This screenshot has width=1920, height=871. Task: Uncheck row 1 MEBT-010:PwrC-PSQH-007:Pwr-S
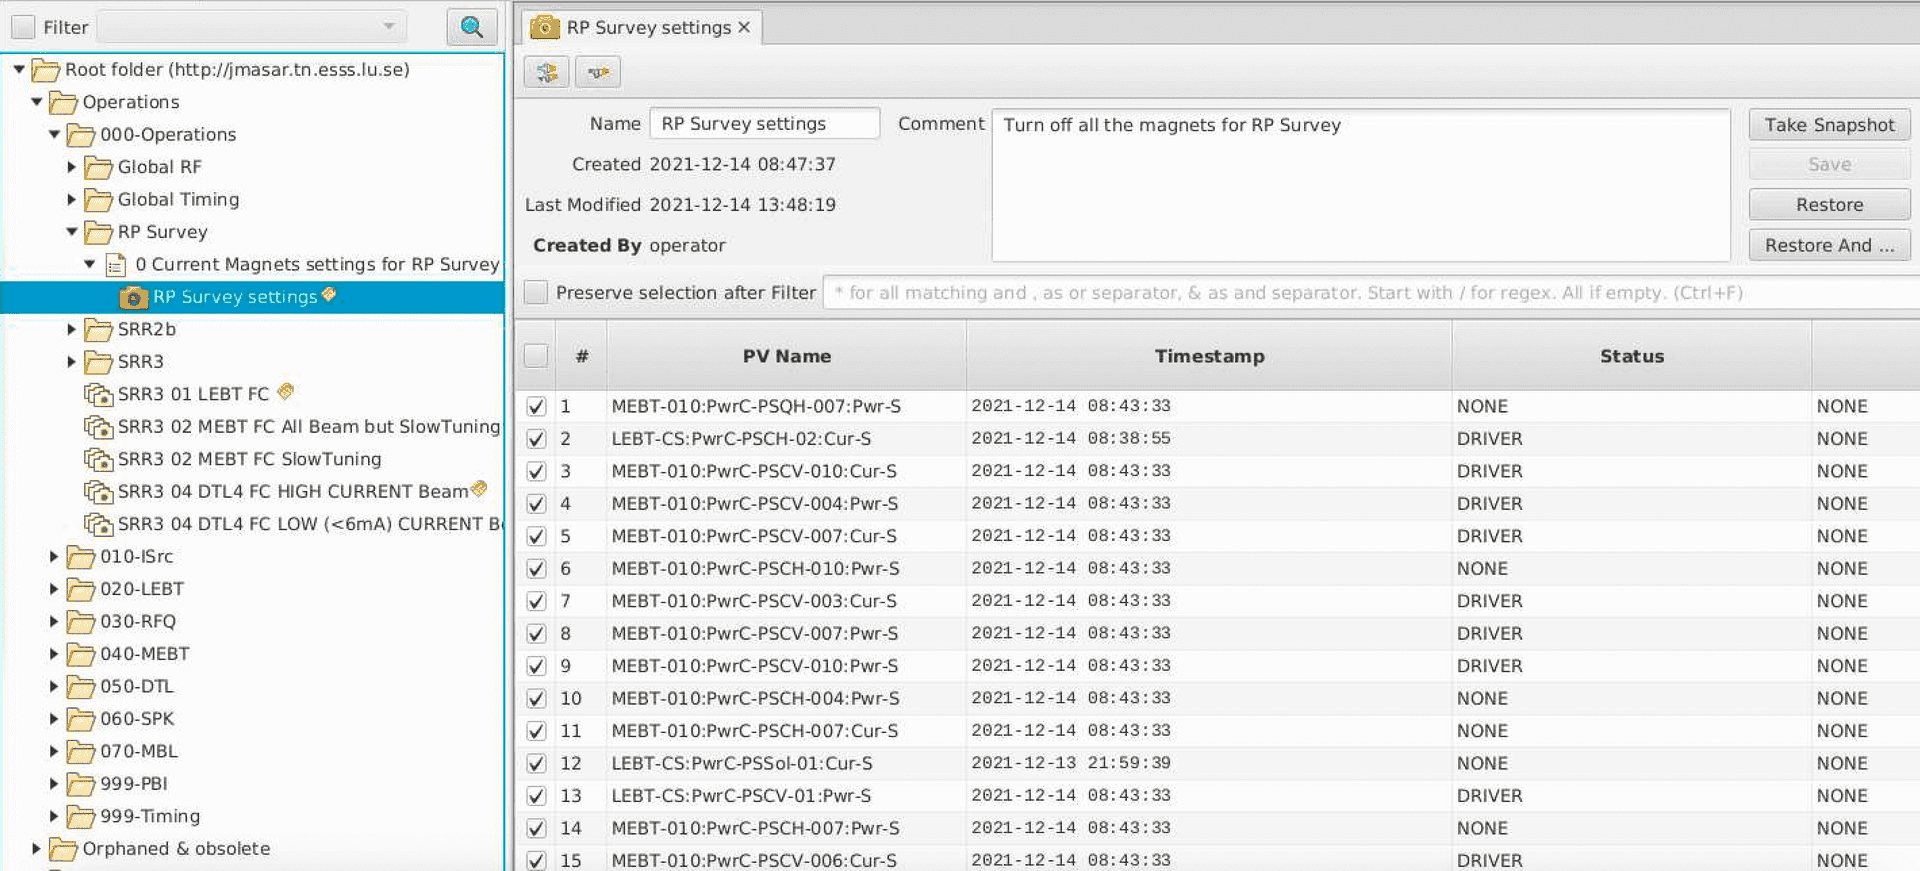[537, 406]
